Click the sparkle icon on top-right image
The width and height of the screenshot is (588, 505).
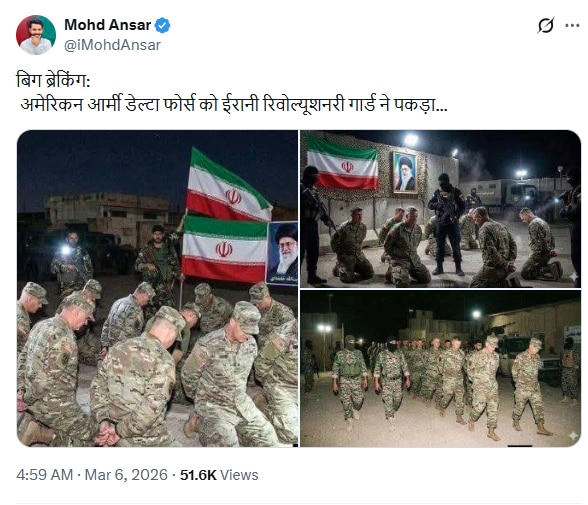pyautogui.click(x=573, y=276)
